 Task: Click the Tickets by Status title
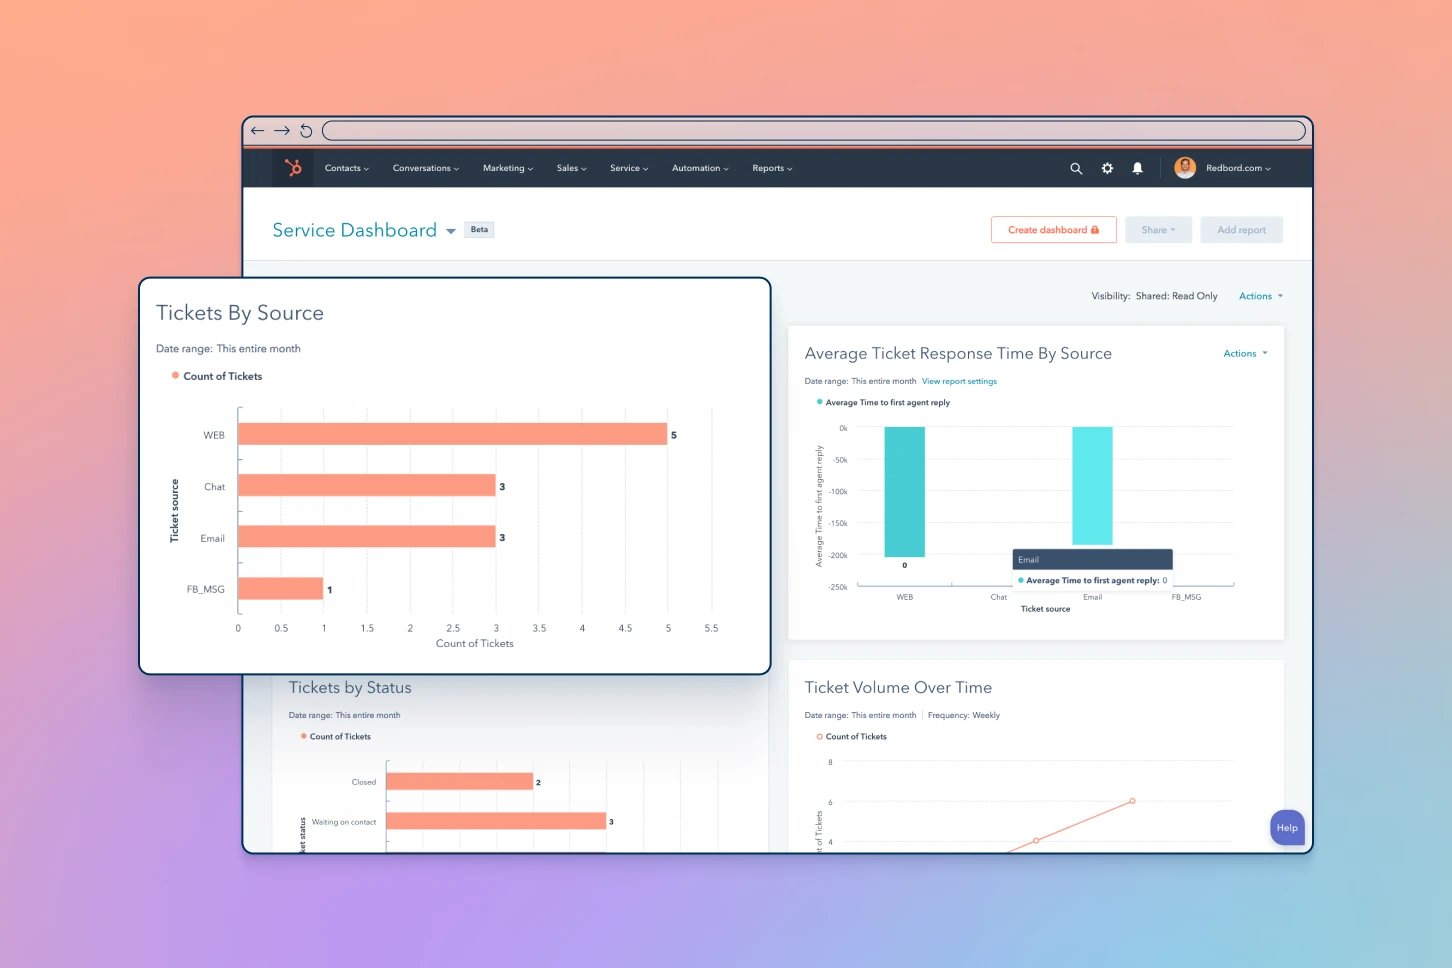pos(350,687)
